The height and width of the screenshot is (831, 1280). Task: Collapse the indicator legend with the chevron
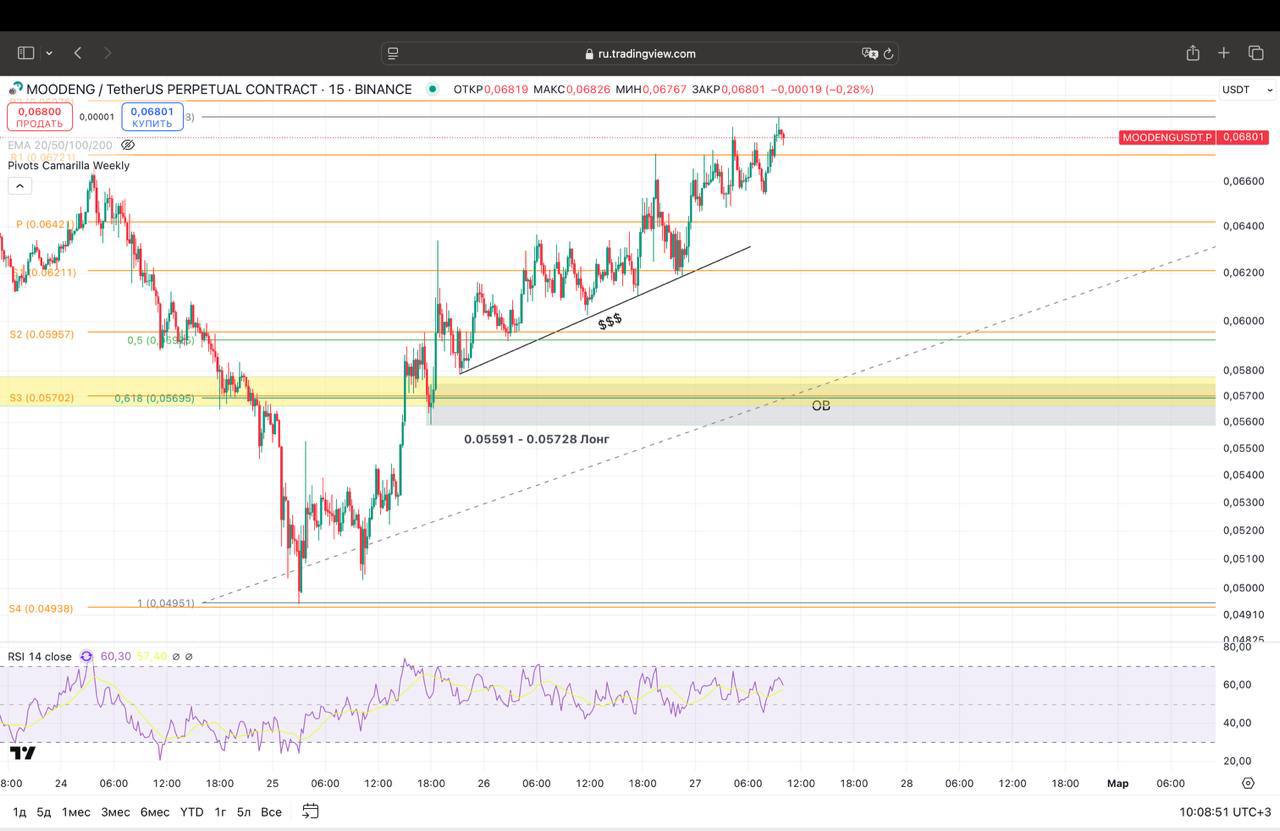point(19,186)
